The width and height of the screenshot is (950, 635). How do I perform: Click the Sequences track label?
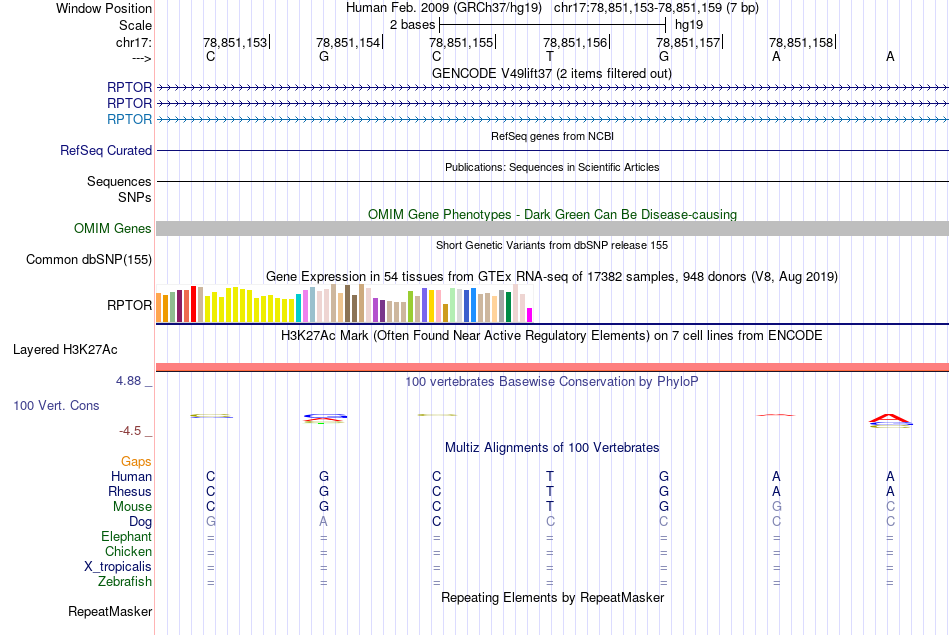[119, 181]
